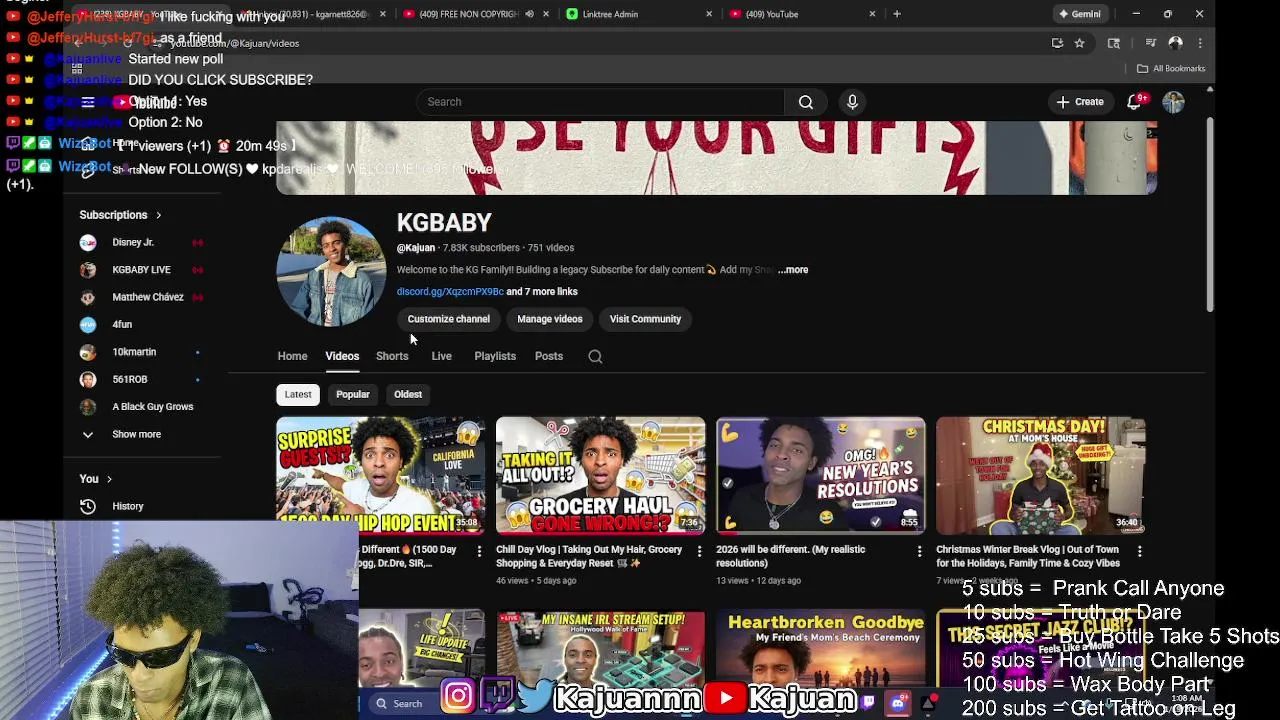Screen dimensions: 1280x720
Task: Open New Year's Resolutions video thumbnail
Action: 820,476
